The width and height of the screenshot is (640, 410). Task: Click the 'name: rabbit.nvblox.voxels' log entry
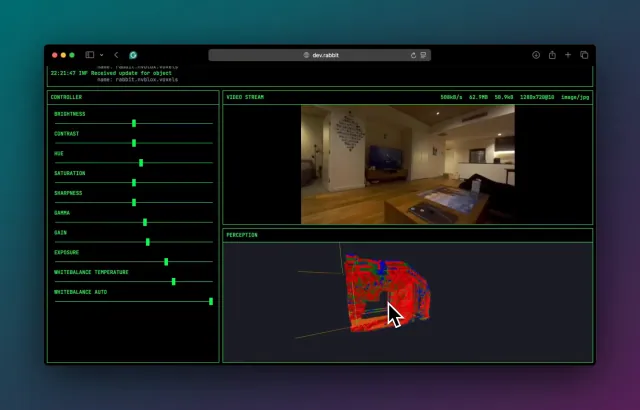tap(138, 80)
